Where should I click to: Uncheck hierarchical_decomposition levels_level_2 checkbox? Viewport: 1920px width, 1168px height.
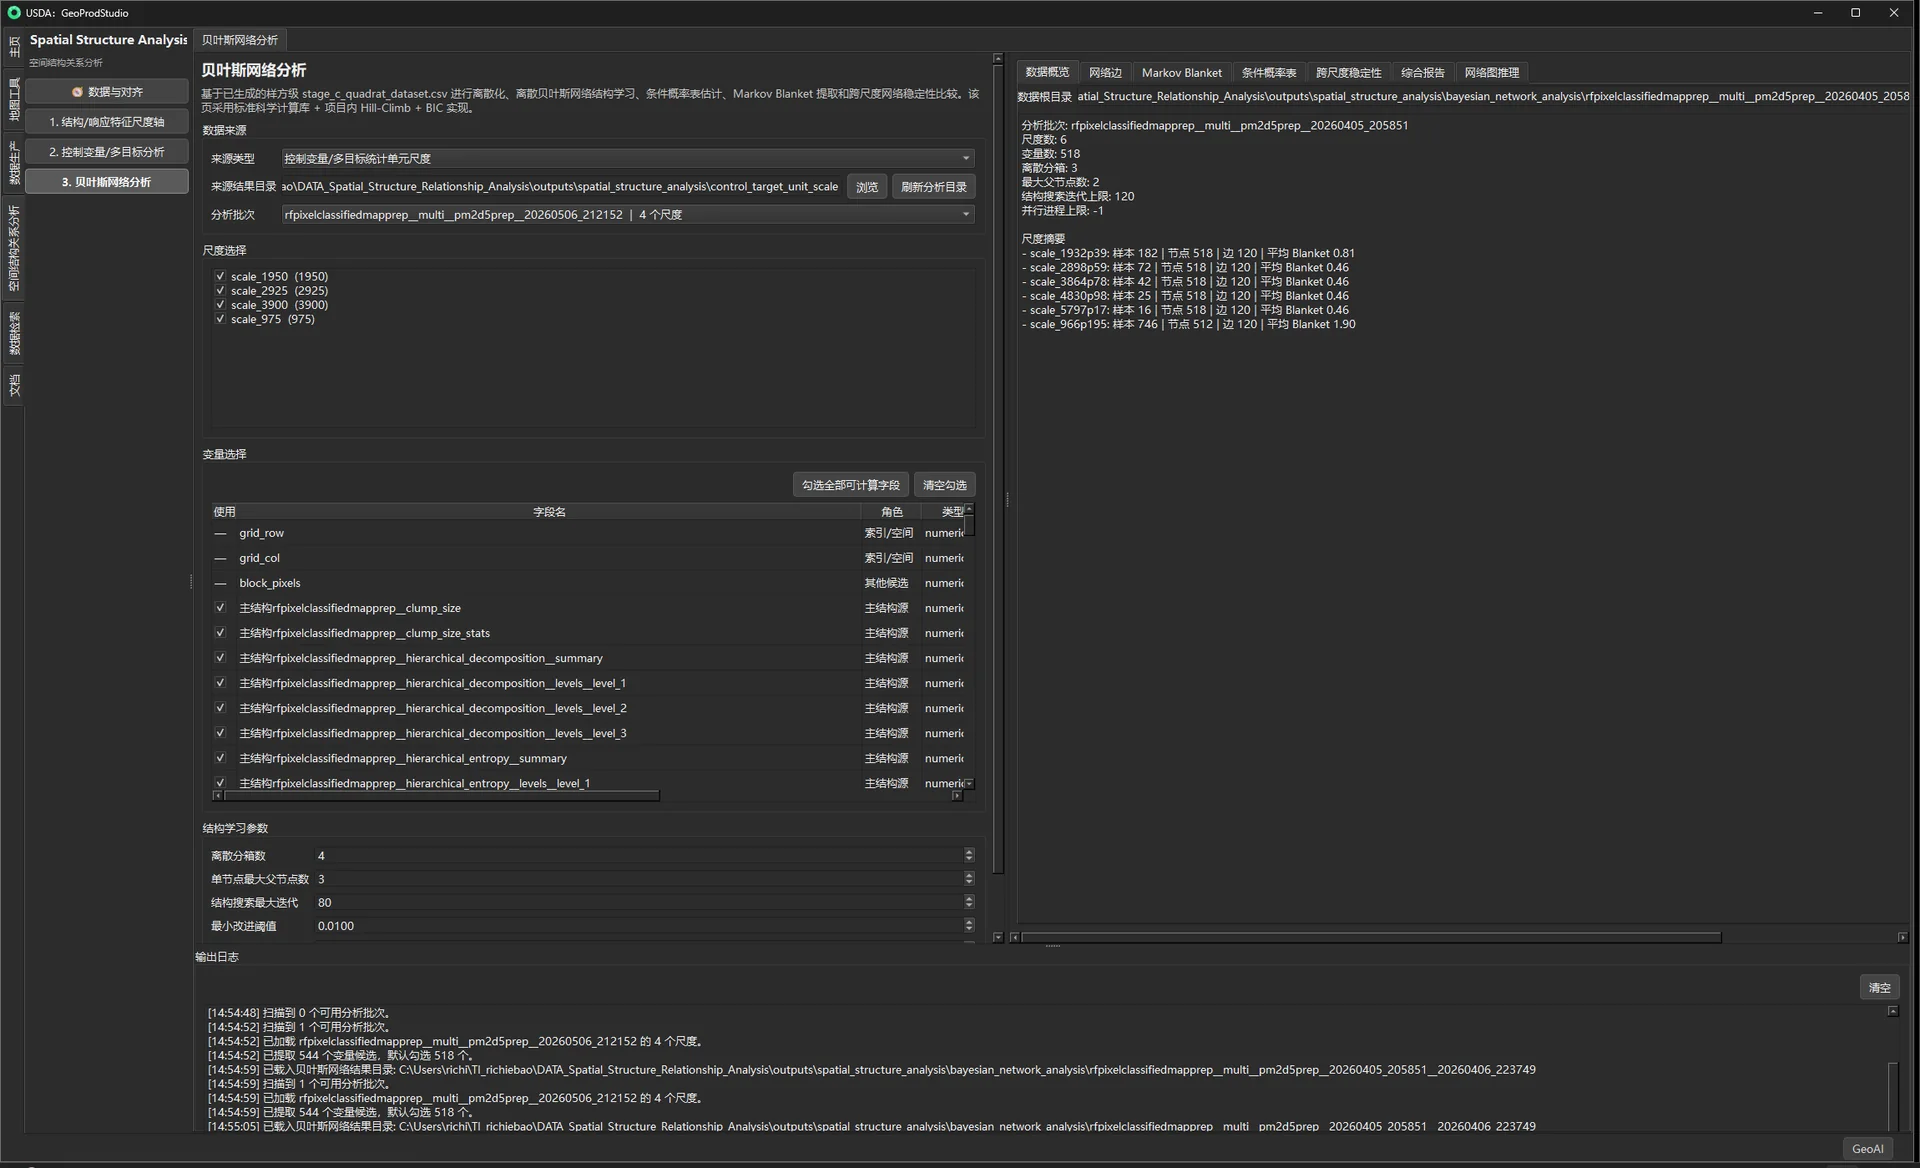tap(220, 708)
